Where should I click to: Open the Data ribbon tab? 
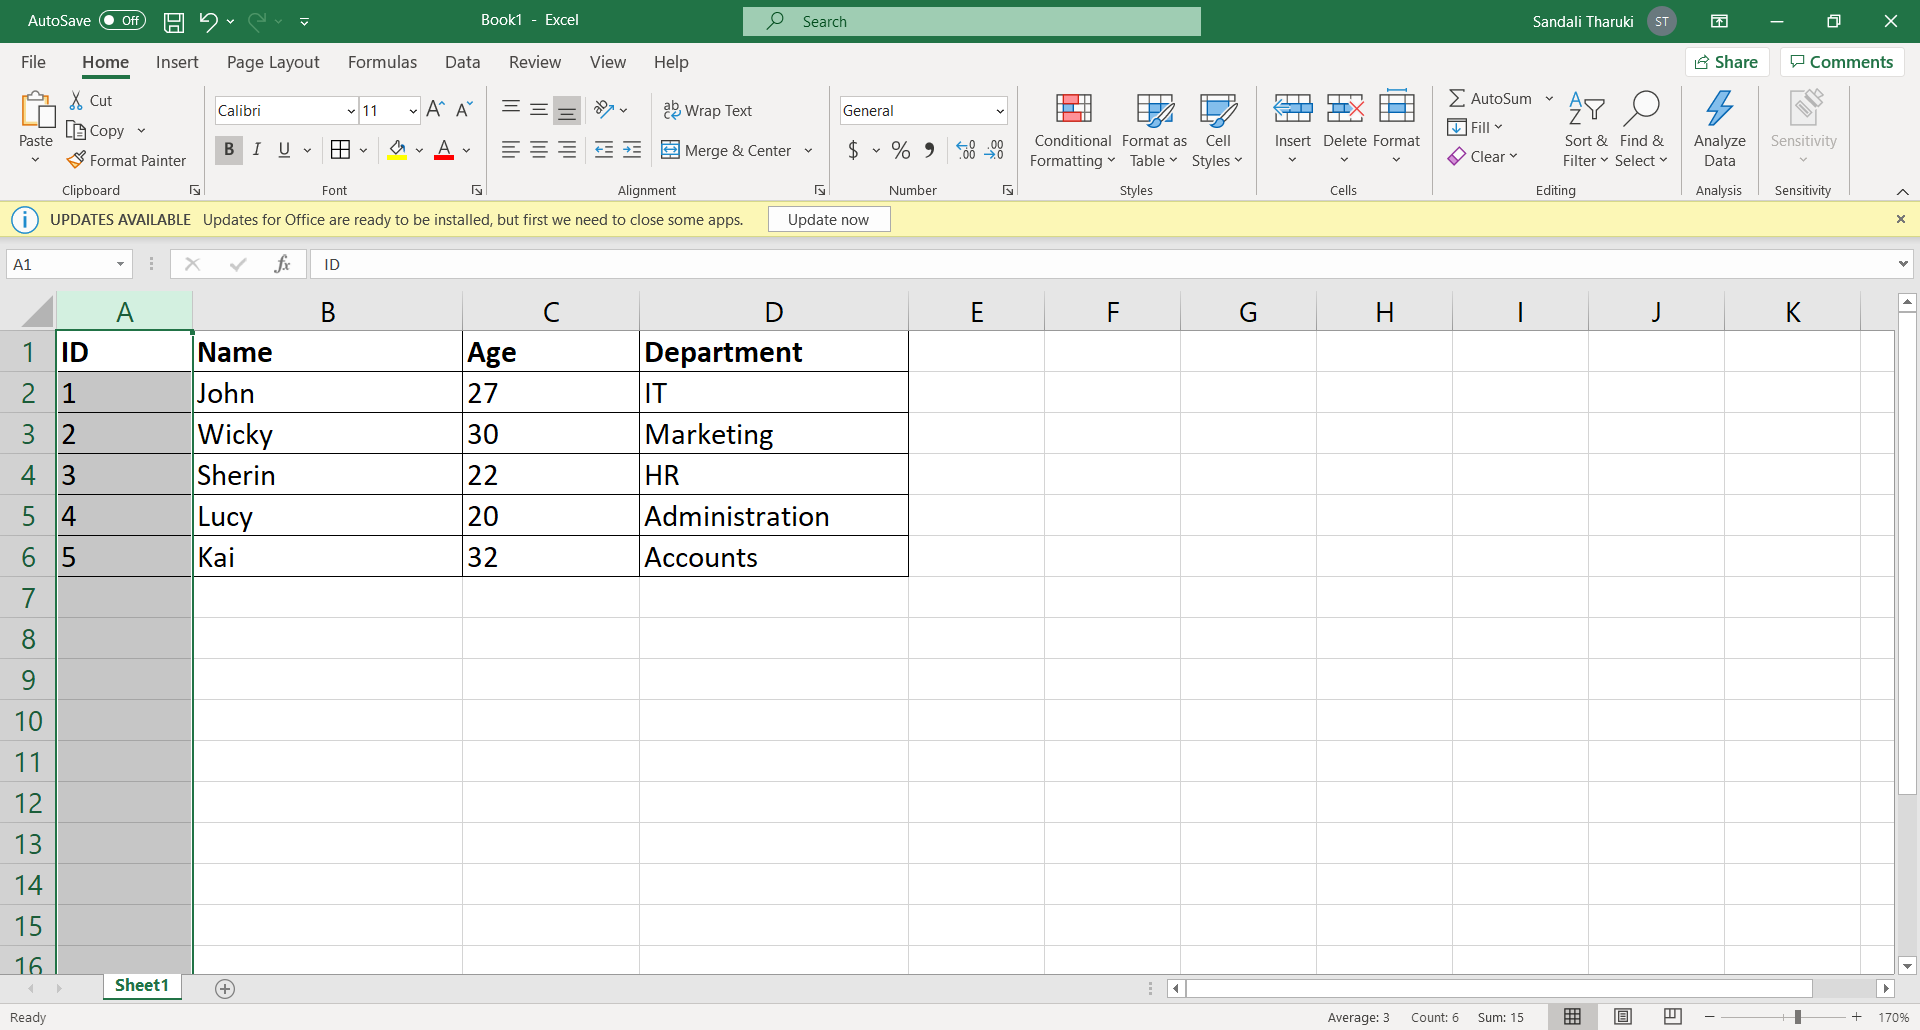pos(462,62)
